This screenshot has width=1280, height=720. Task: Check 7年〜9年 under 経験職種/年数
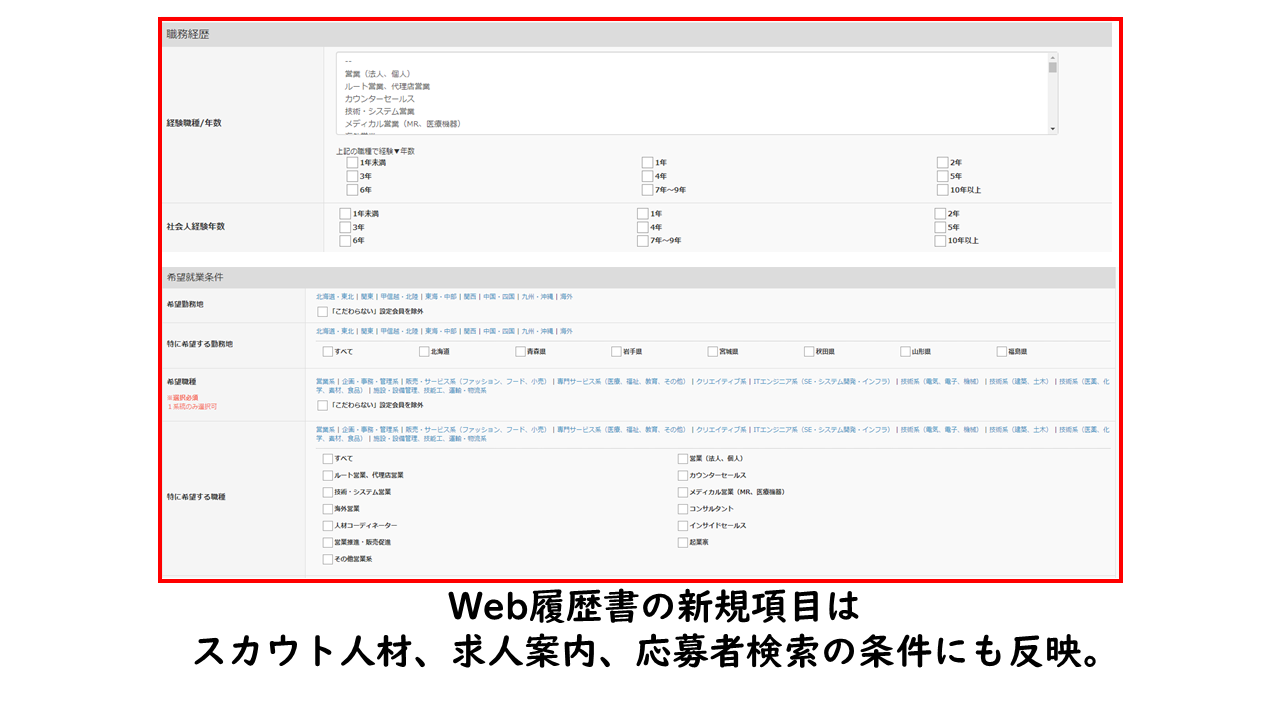click(x=647, y=189)
